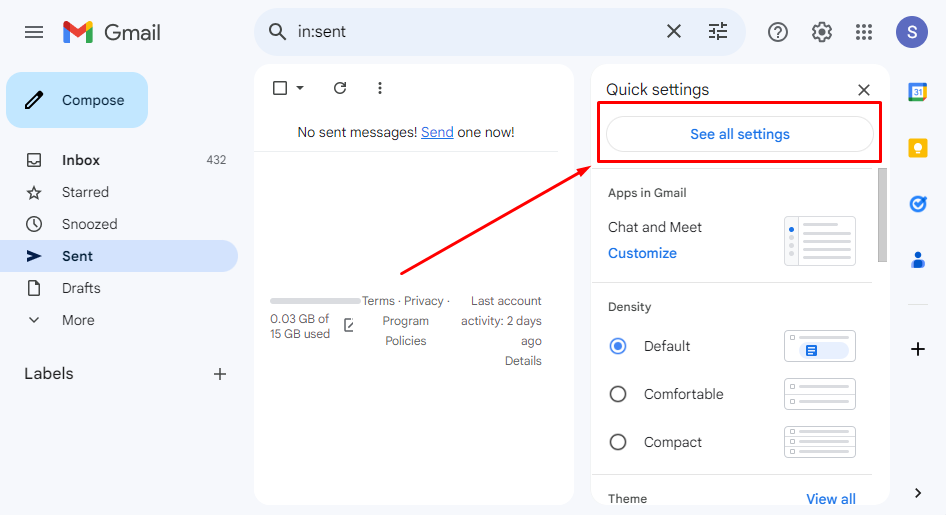Click the Inbox count 432
Image resolution: width=946 pixels, height=515 pixels.
point(216,160)
